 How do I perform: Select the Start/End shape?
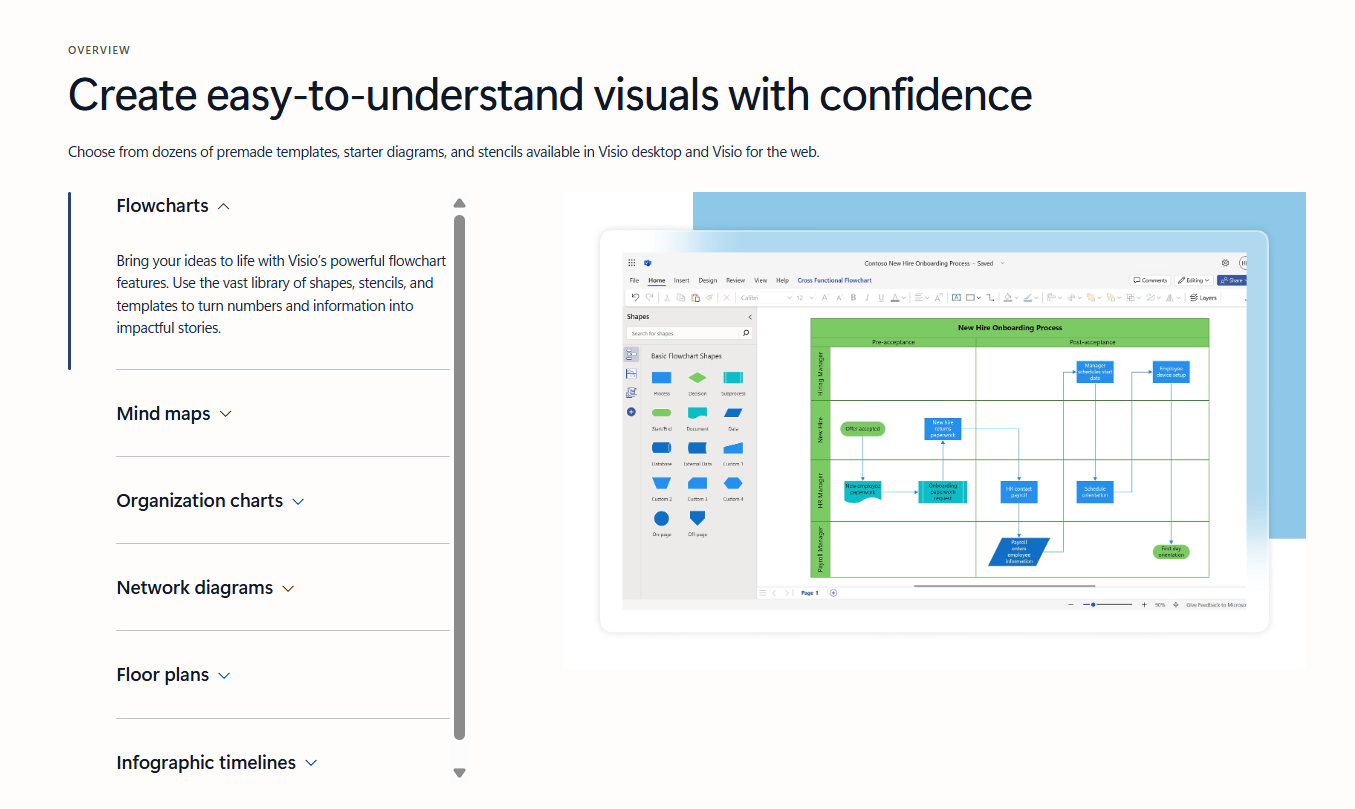point(661,413)
